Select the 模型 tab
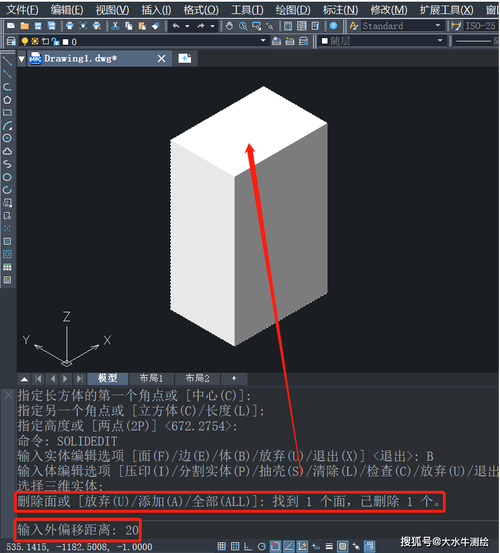Screen dimensions: 500x553 108,378
